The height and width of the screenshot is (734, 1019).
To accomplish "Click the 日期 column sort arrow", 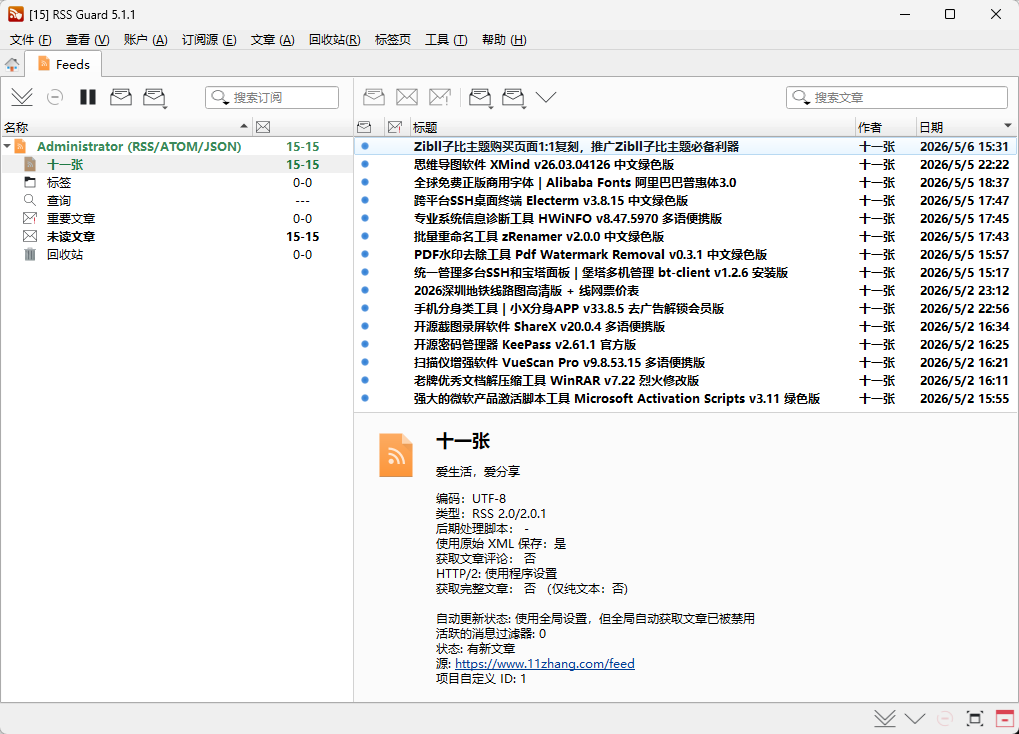I will [x=1008, y=125].
